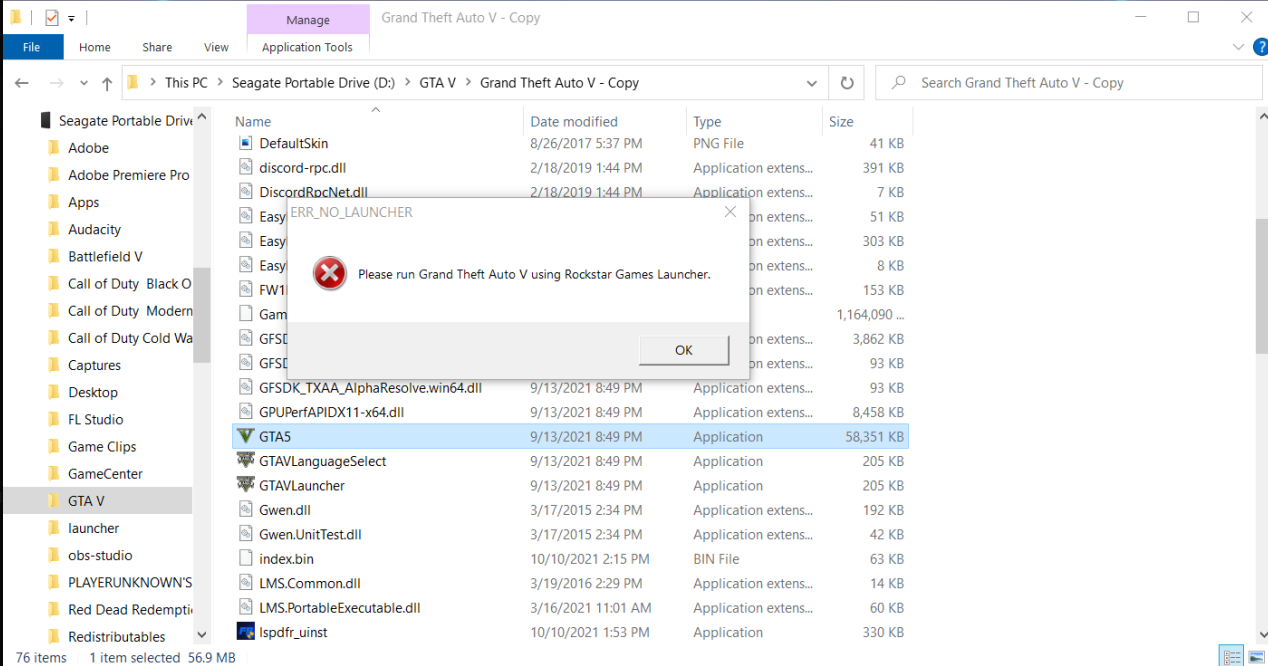Click GTA V breadcrumb in address bar
Screen dimensions: 1268x666
pyautogui.click(x=438, y=83)
